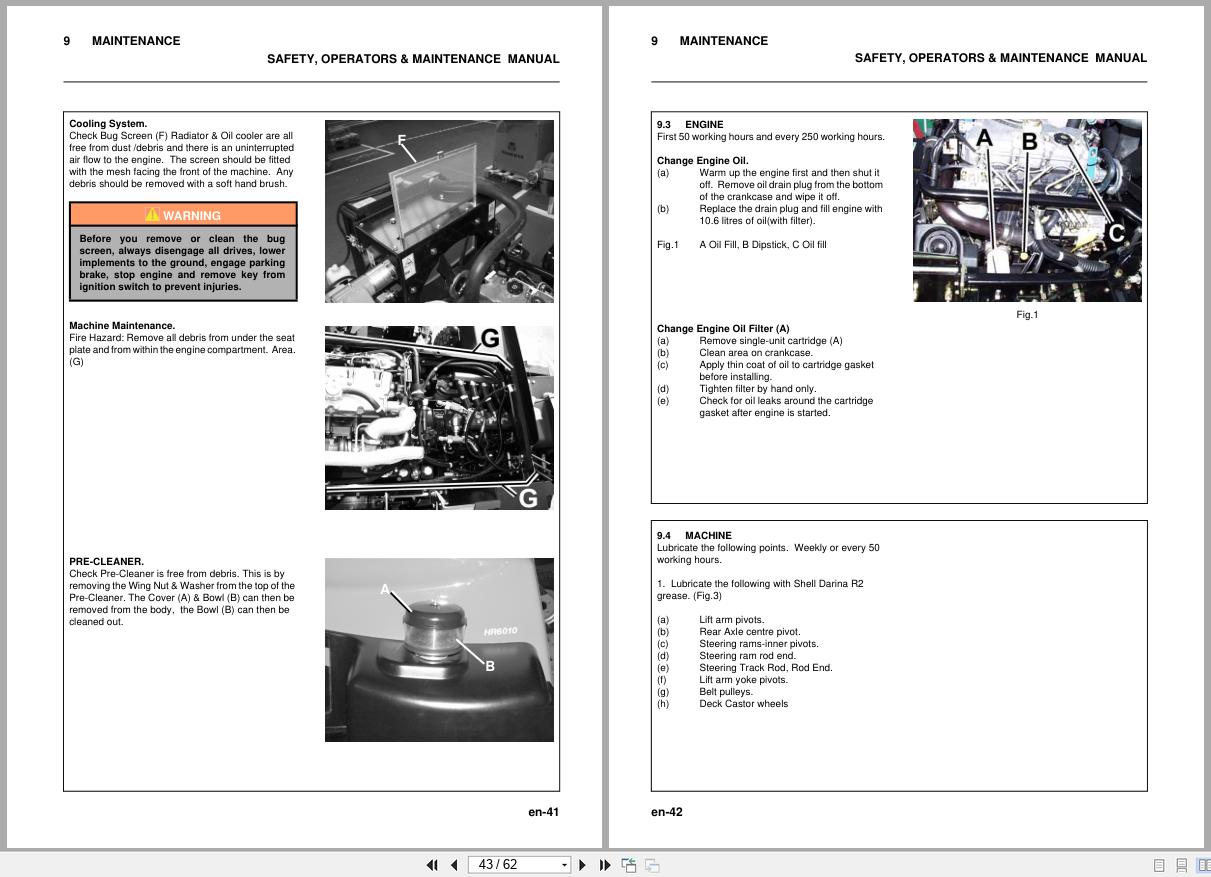Open the page number dropdown arrow
Image resolution: width=1211 pixels, height=877 pixels.
[x=564, y=865]
